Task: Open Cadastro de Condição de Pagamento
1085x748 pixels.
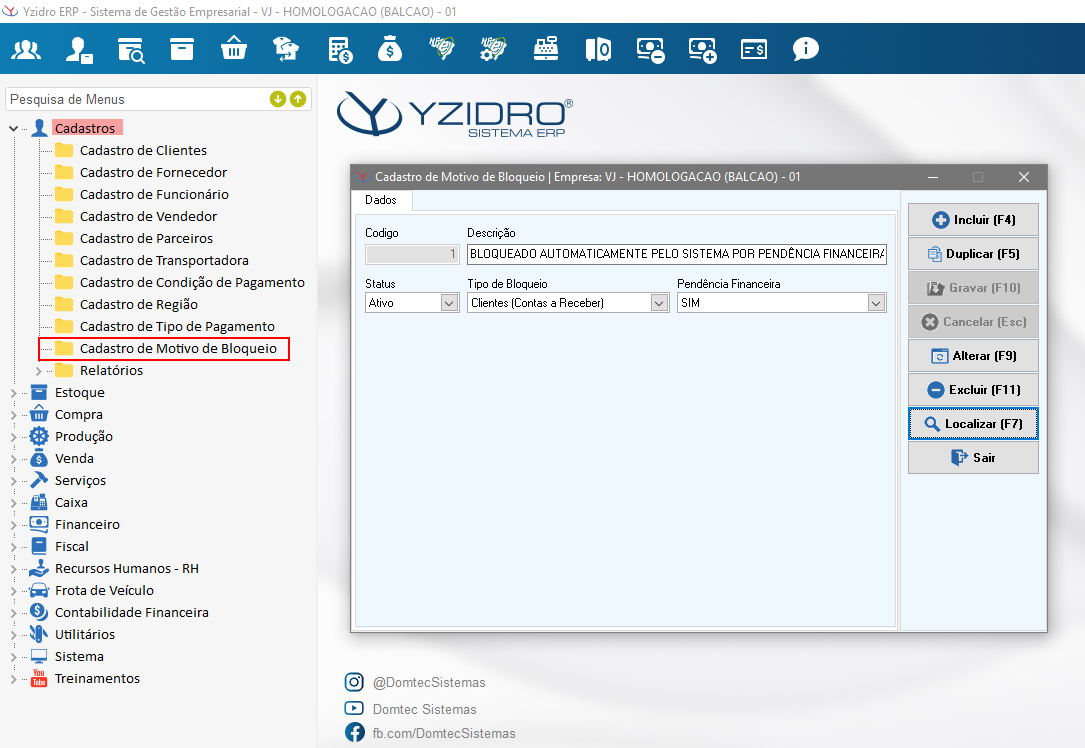Action: (192, 282)
